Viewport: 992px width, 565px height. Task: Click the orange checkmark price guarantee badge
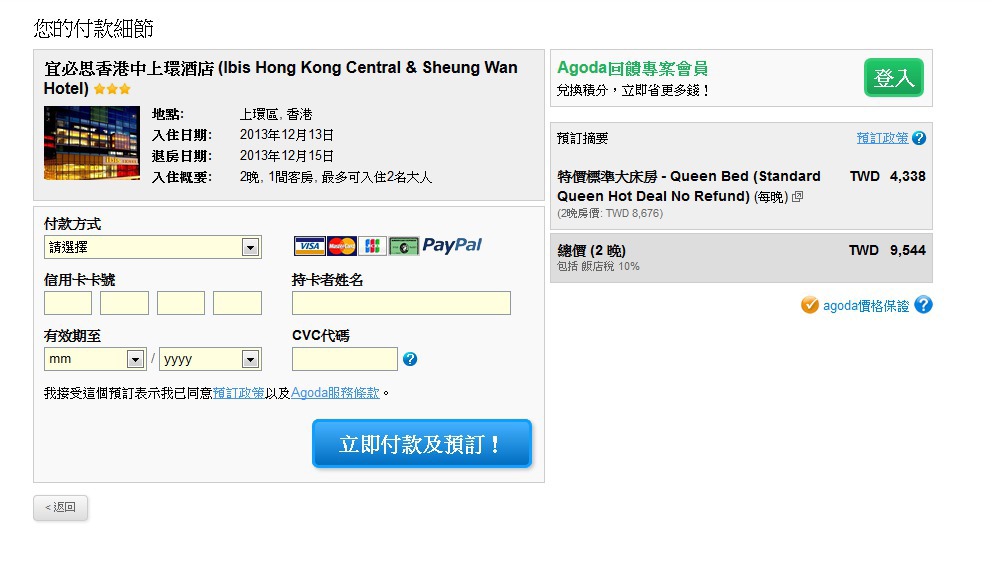click(x=810, y=305)
